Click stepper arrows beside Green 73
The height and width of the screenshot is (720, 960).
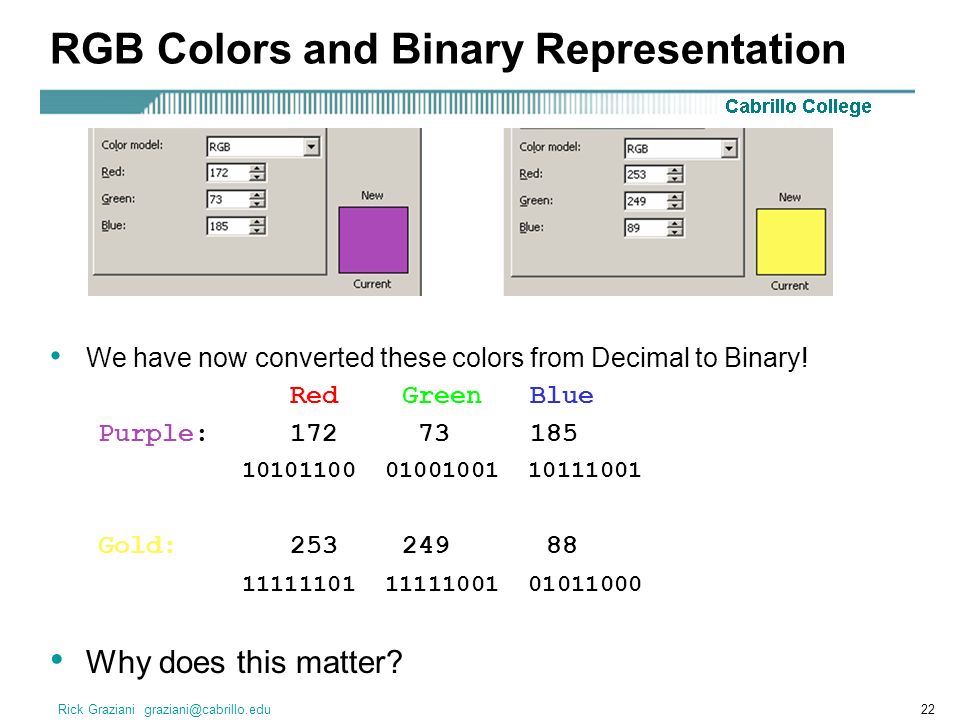click(257, 199)
